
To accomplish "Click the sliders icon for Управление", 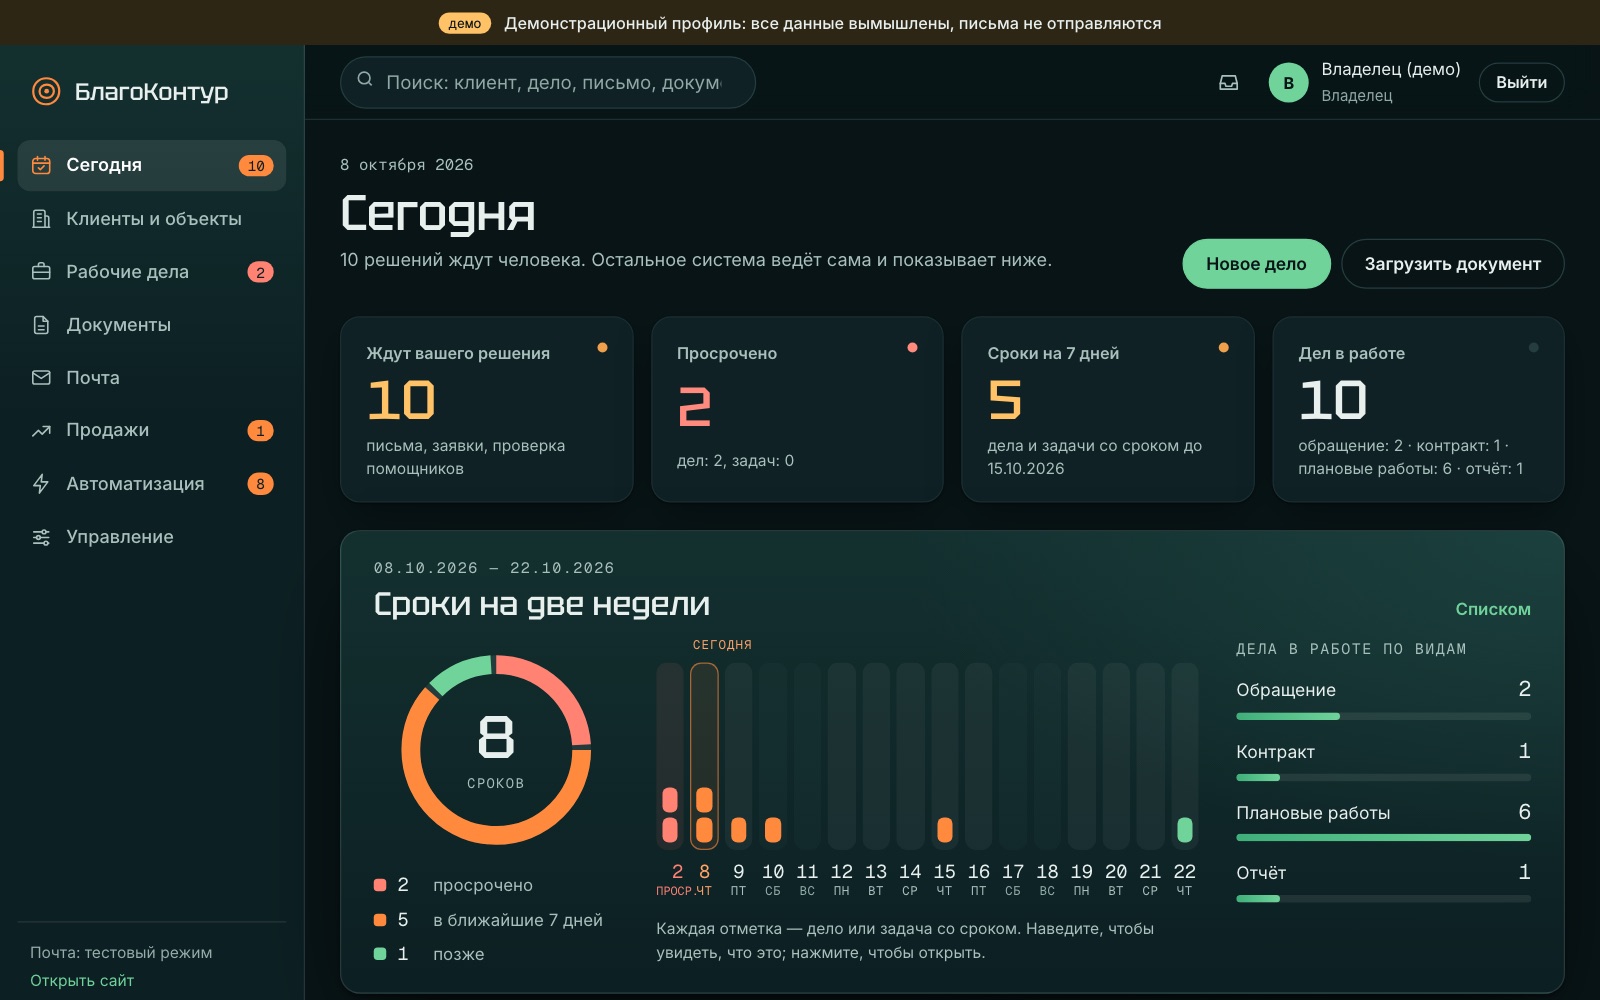I will [41, 536].
